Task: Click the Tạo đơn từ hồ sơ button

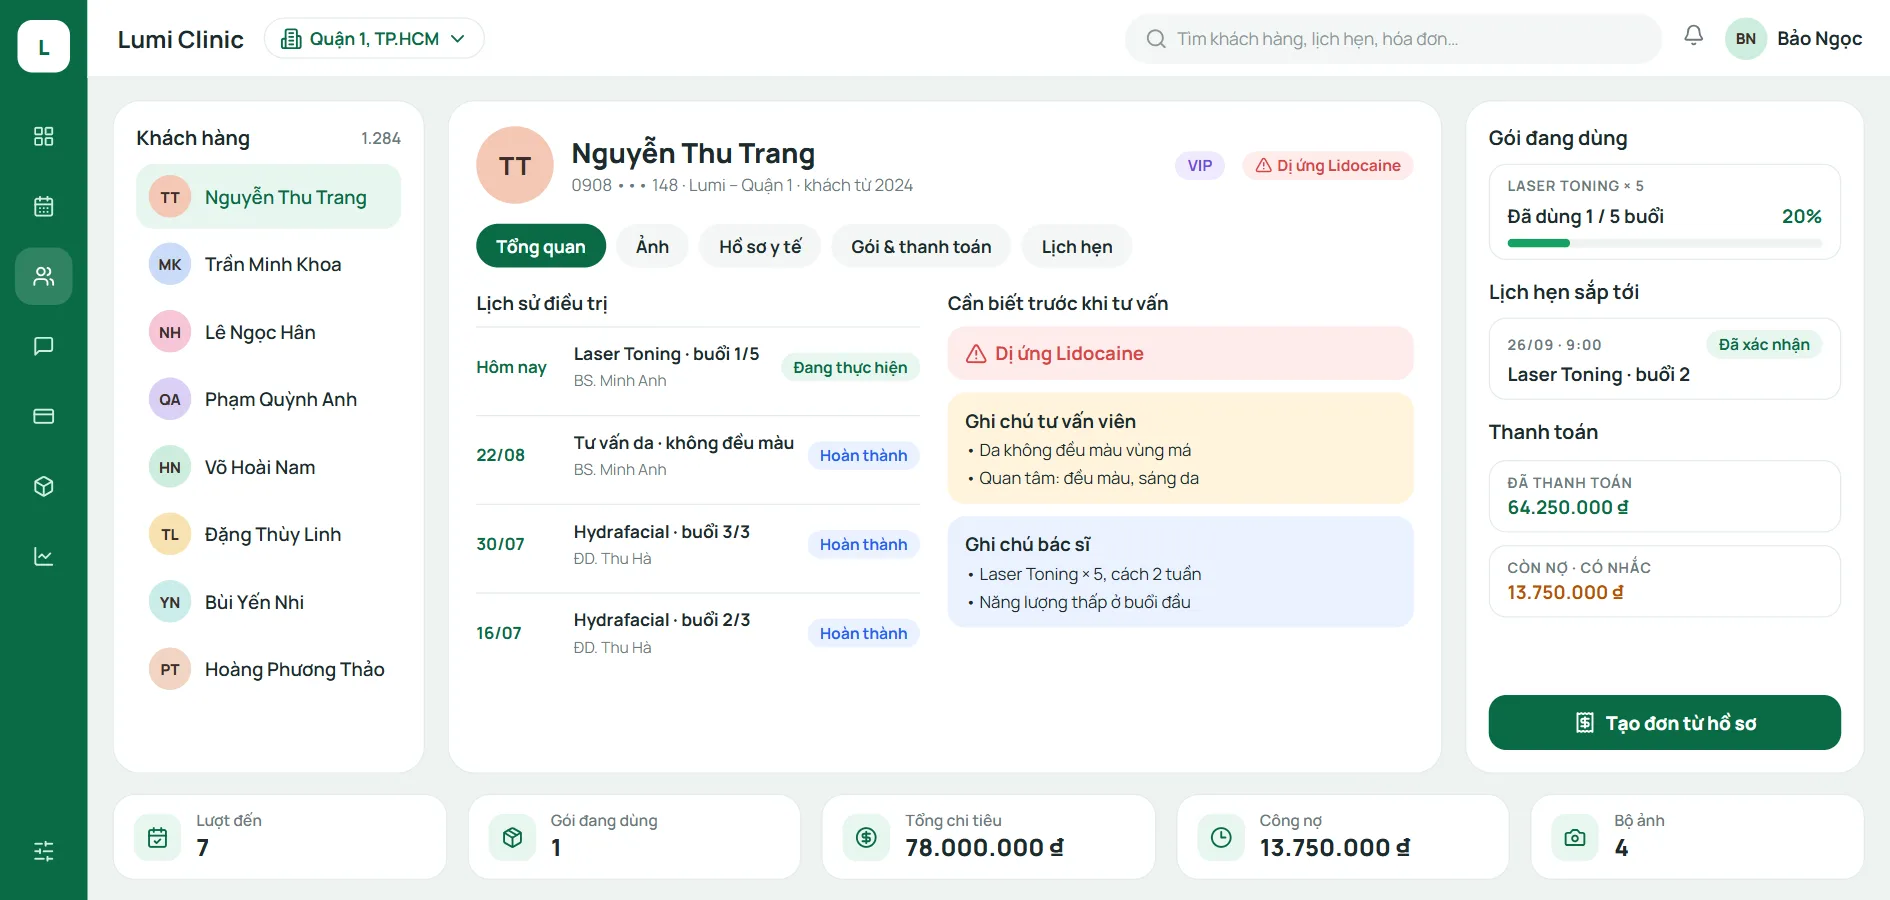Action: [x=1664, y=722]
